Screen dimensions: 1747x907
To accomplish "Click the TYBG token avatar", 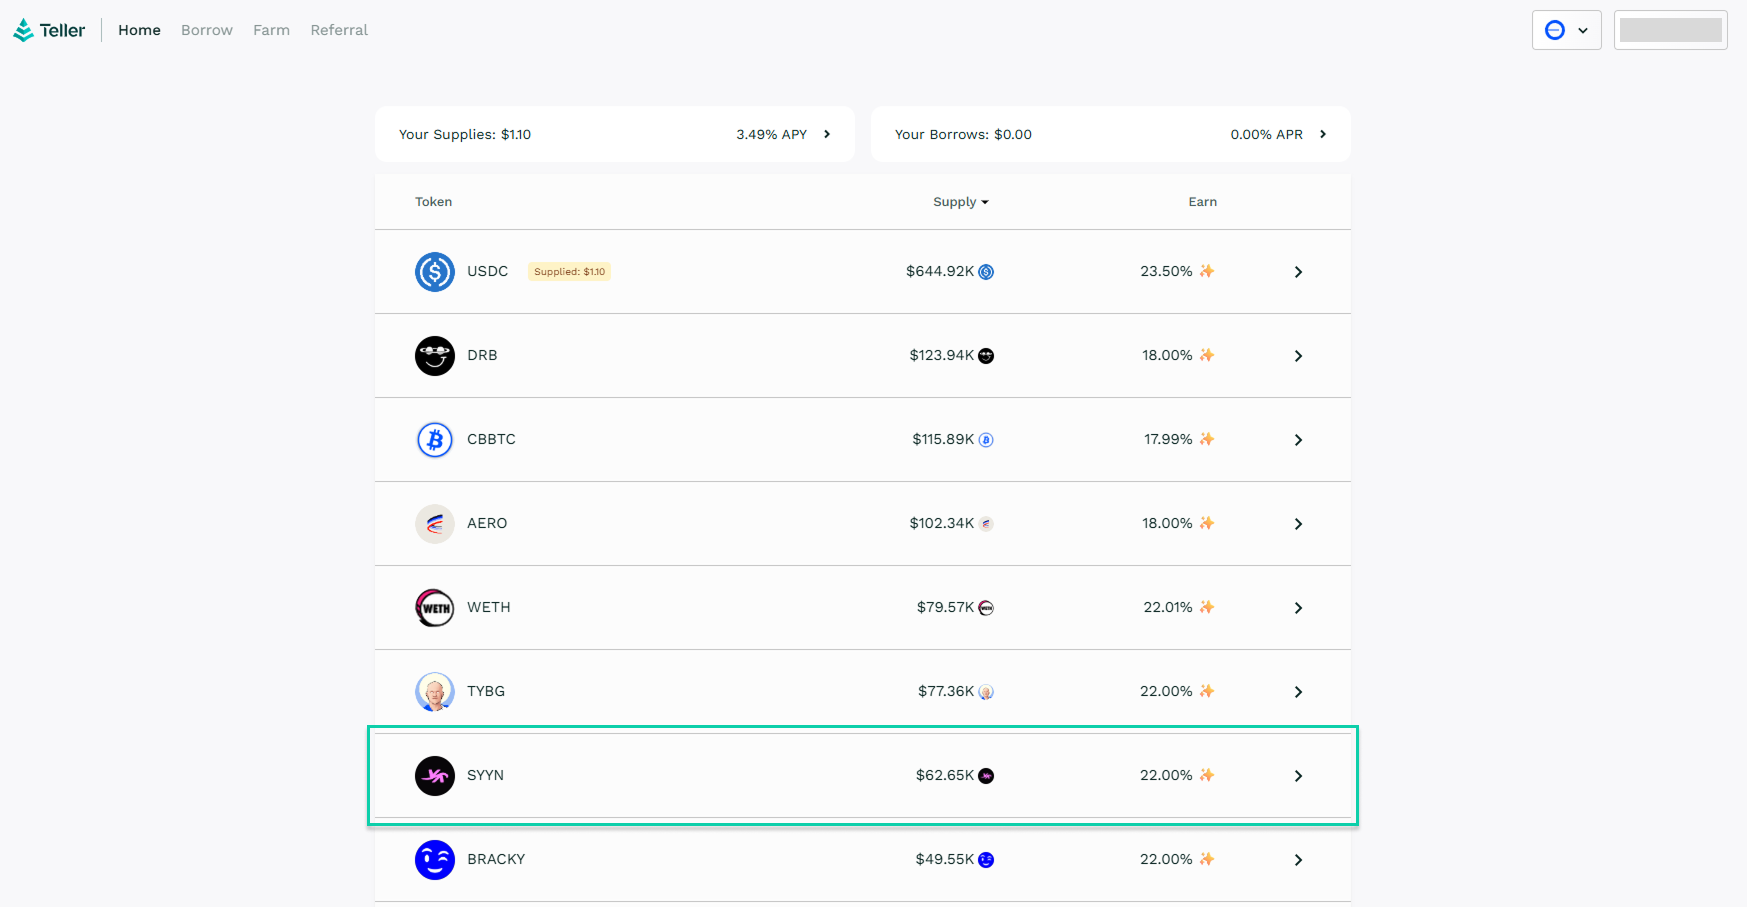I will (434, 692).
